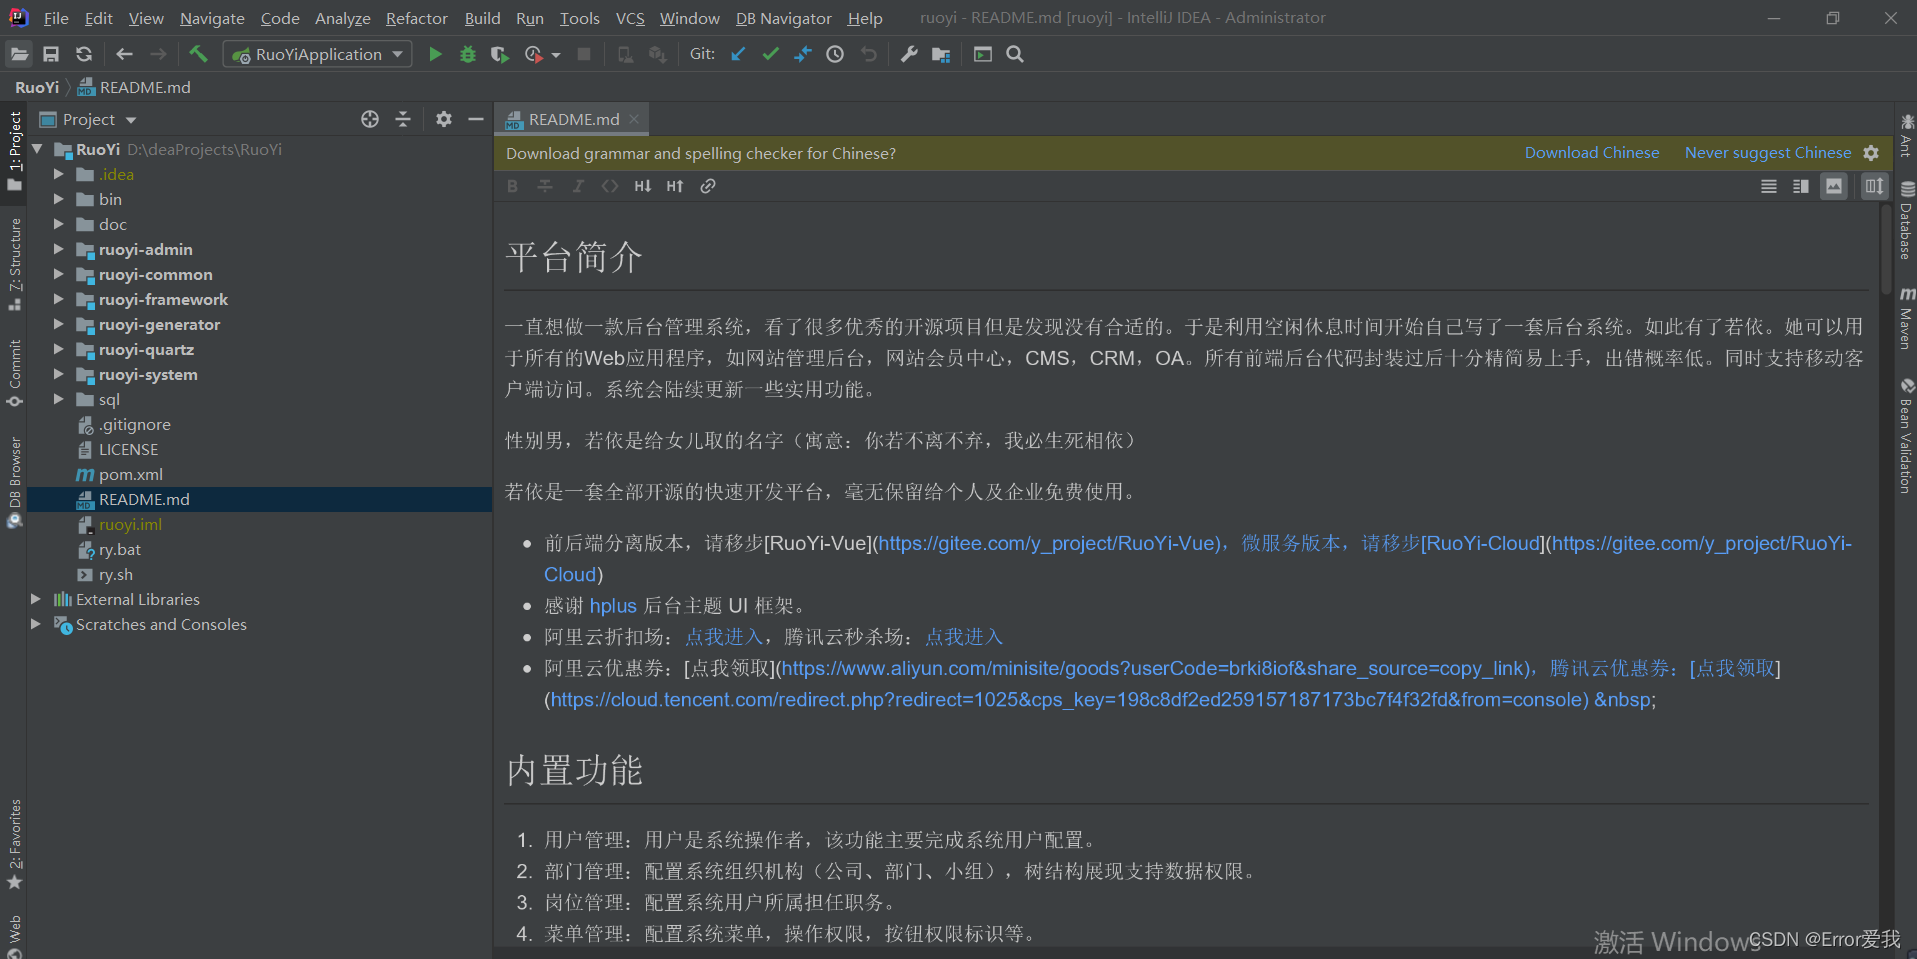Screen dimensions: 1917x959
Task: Open the Commit tool window
Action: click(x=15, y=373)
